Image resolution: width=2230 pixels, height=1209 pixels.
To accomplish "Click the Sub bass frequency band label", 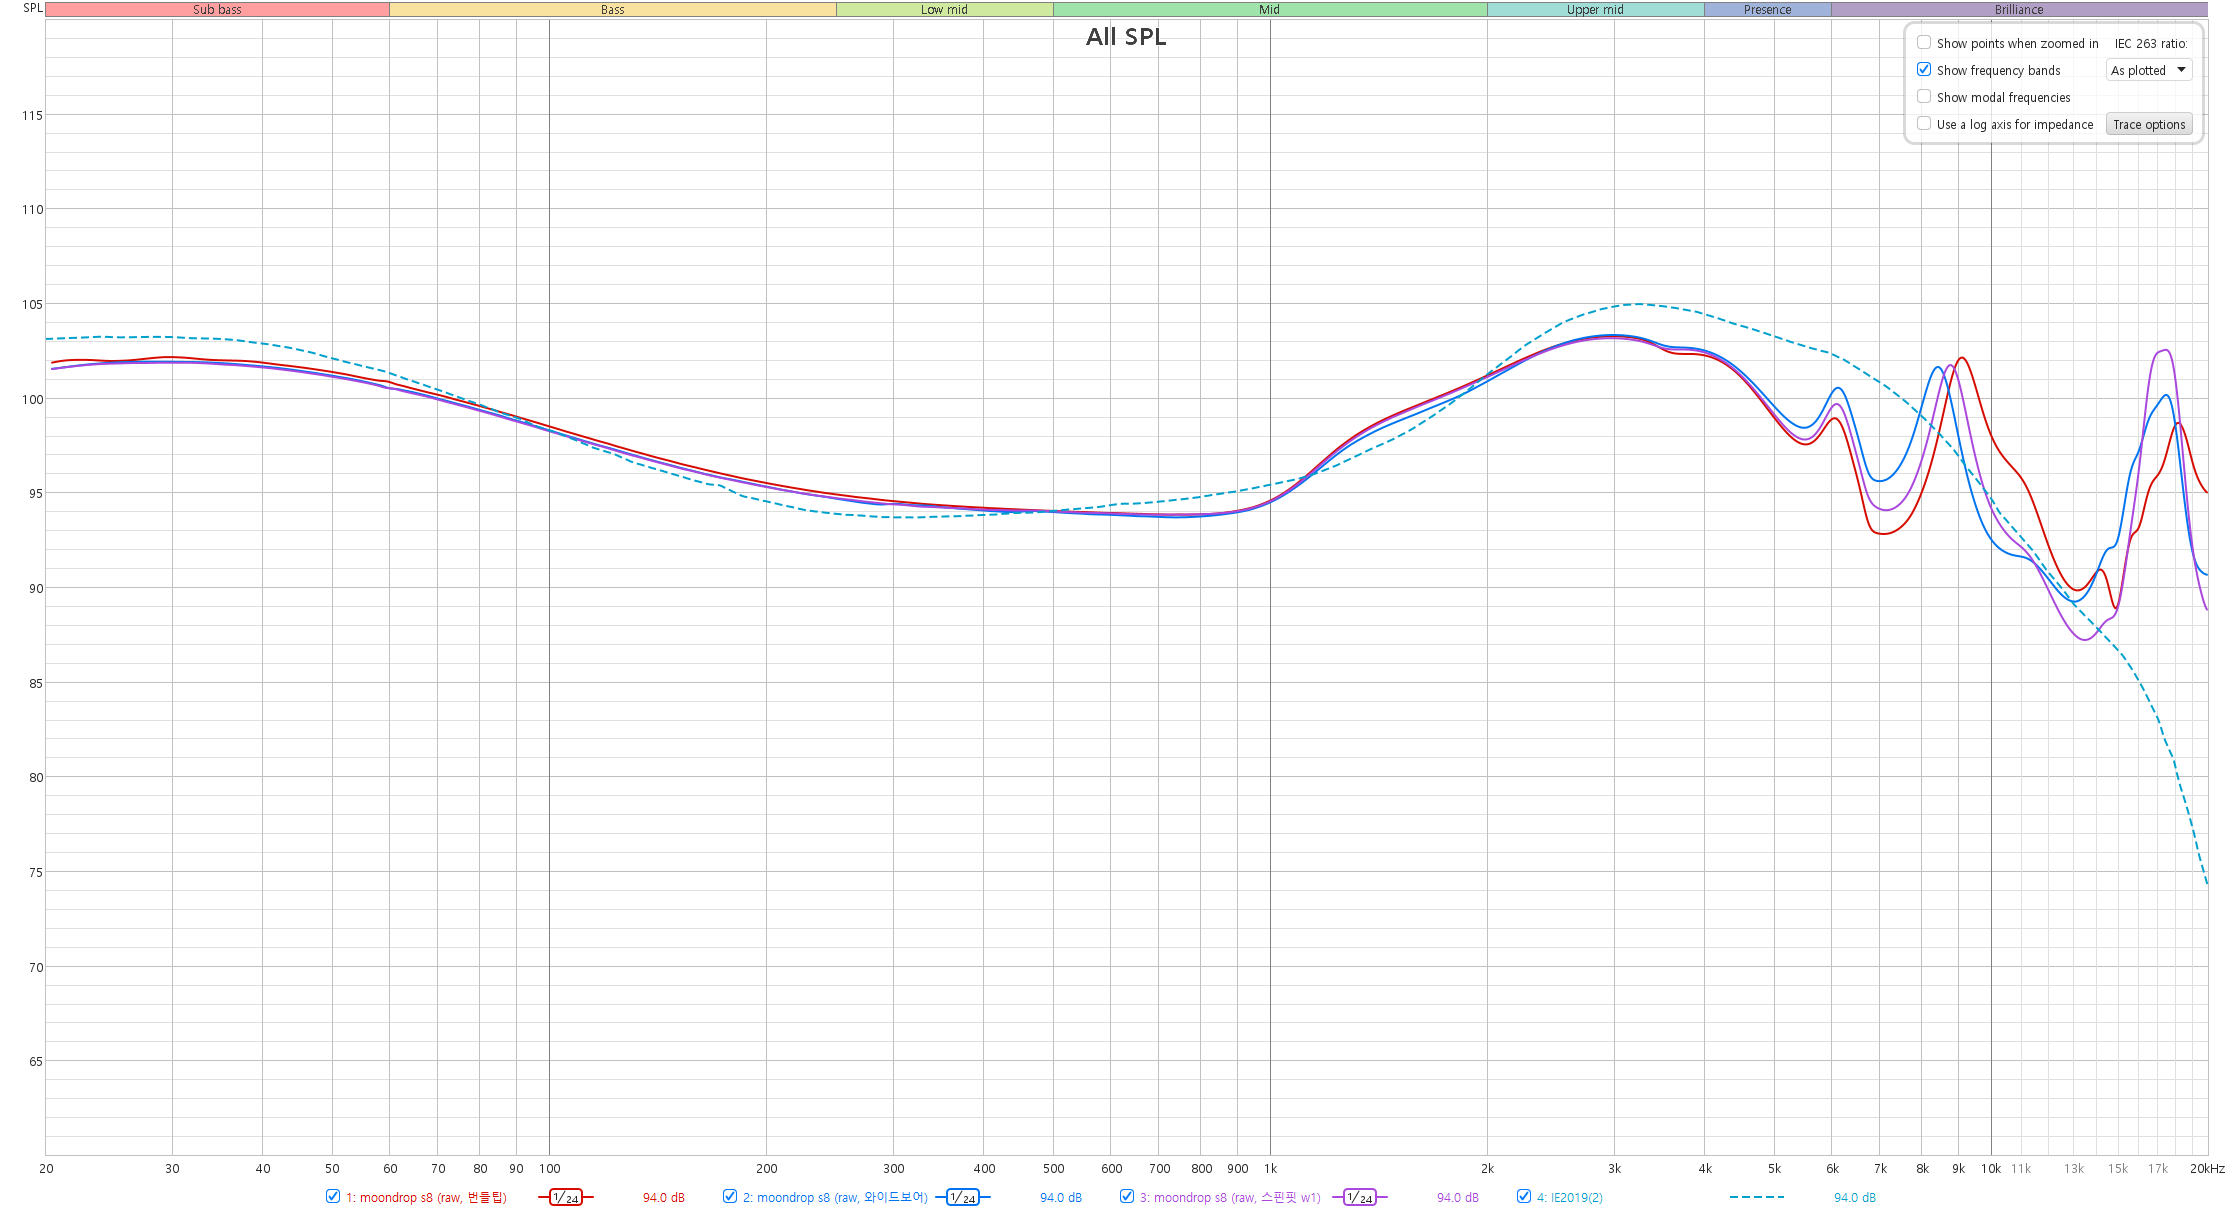I will [217, 9].
